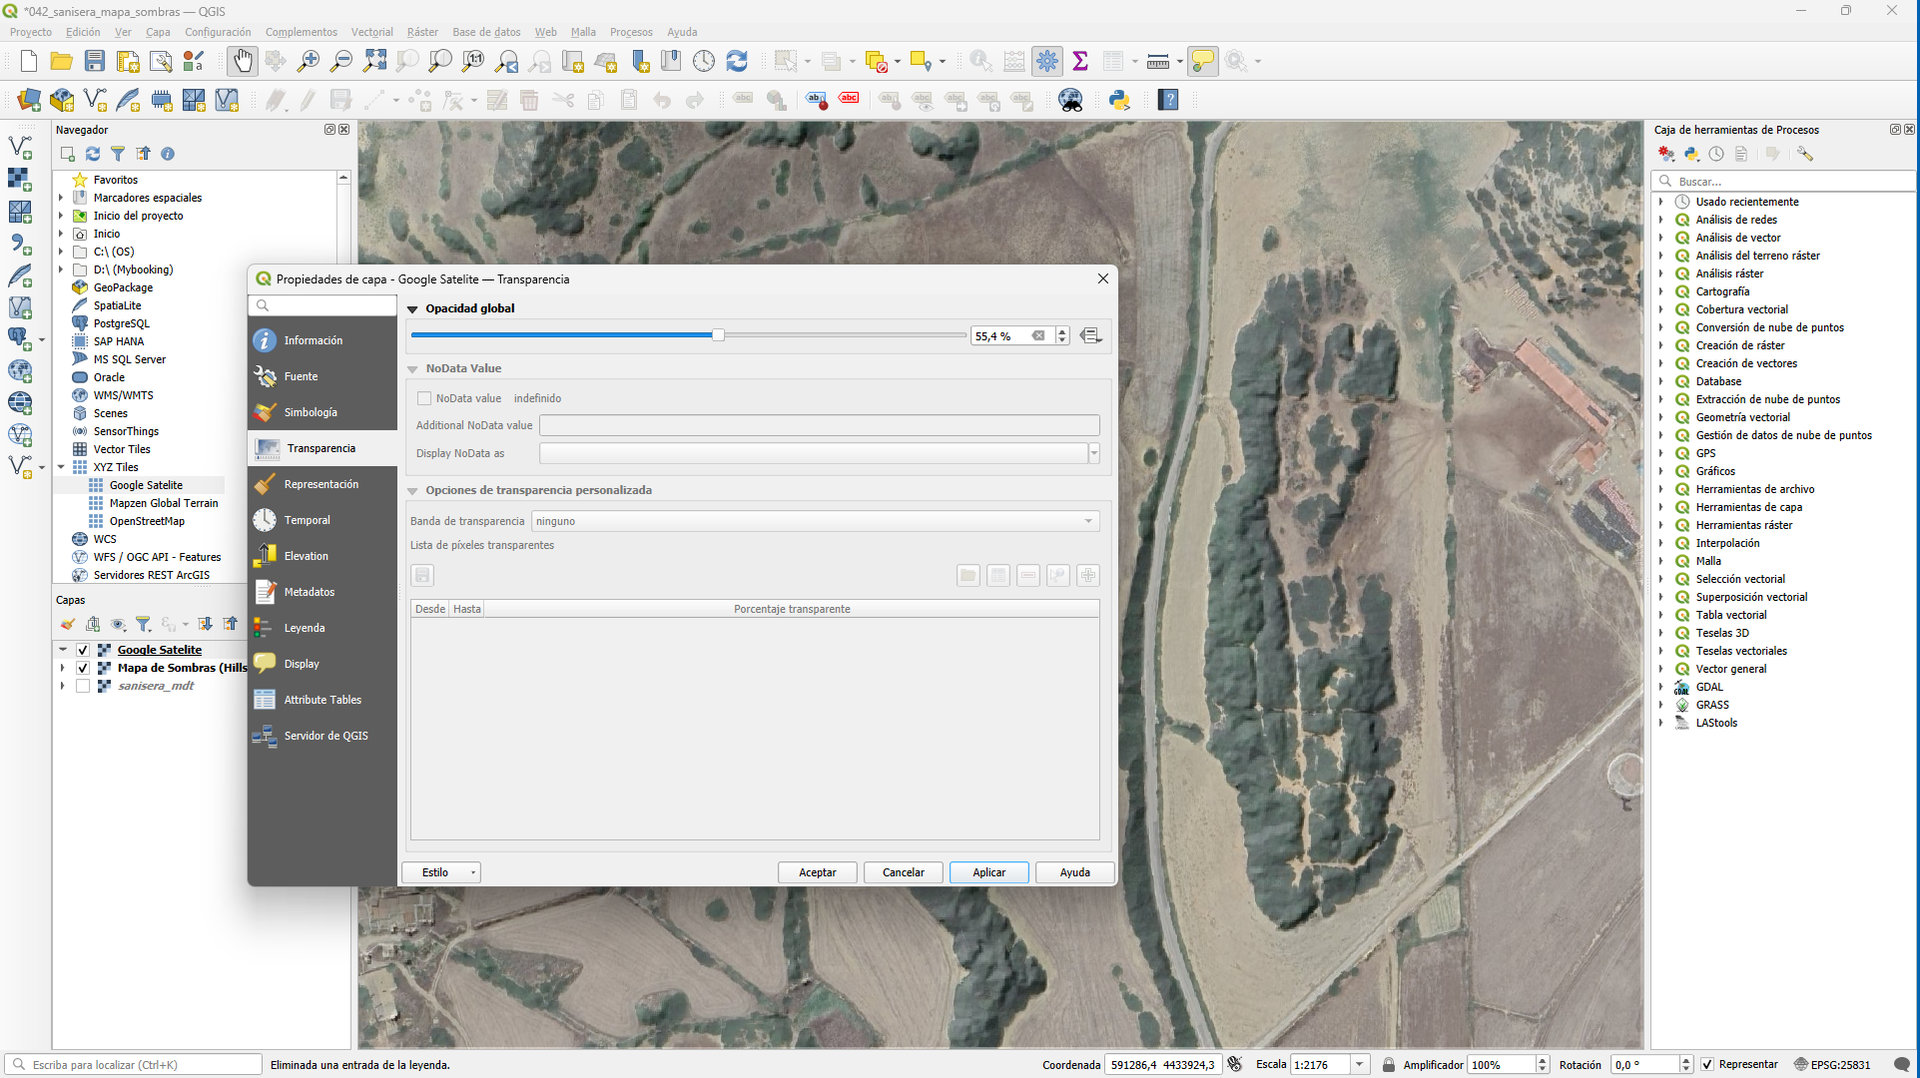Select the Pan Map hand tool

242,61
